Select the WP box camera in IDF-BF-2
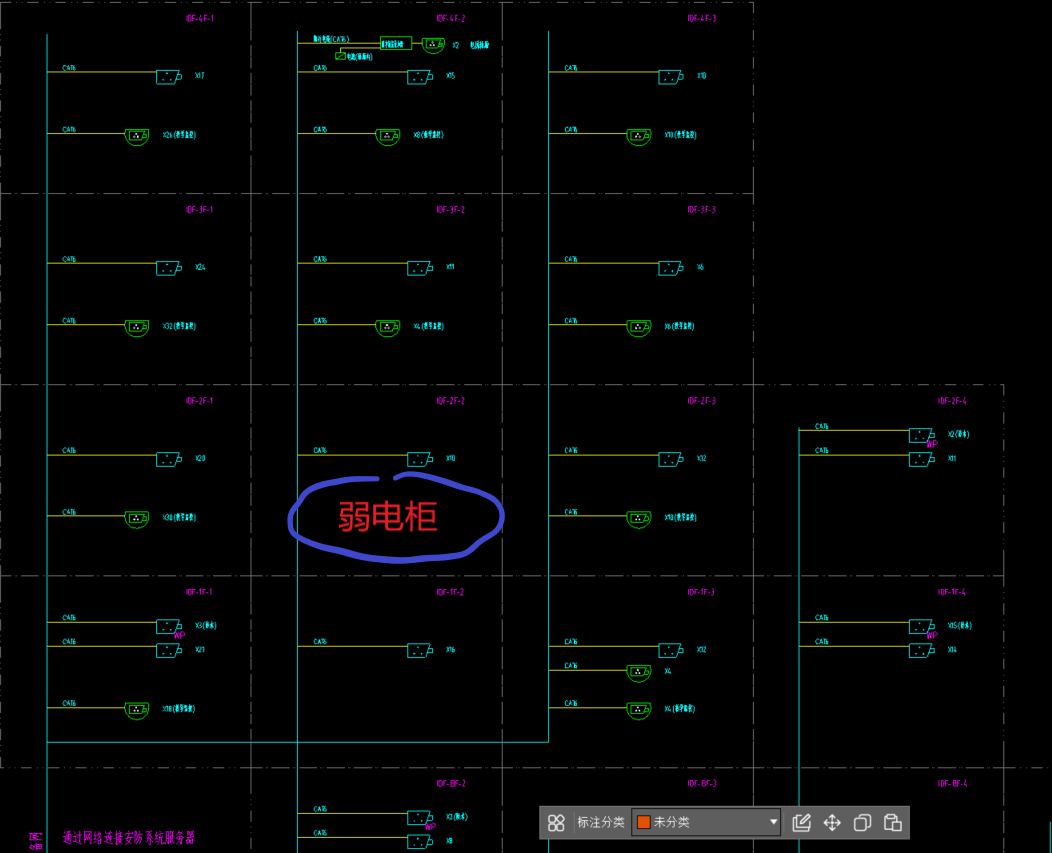 [419, 818]
